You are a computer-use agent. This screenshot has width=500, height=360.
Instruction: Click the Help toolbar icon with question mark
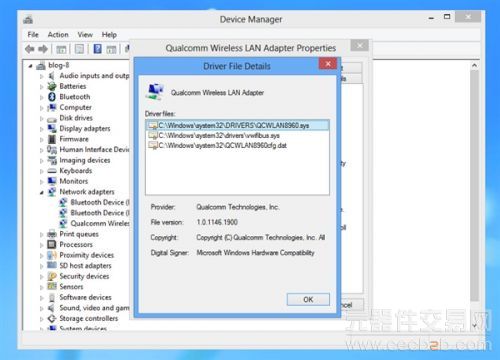(x=97, y=49)
